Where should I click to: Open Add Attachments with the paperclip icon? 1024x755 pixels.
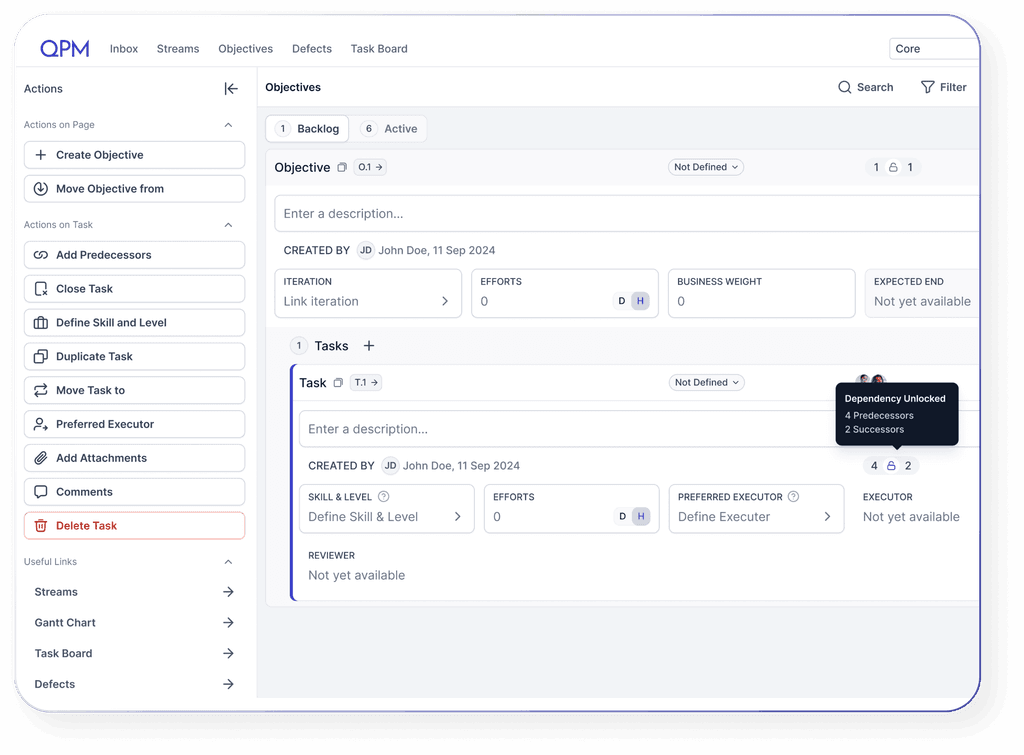[x=40, y=457]
